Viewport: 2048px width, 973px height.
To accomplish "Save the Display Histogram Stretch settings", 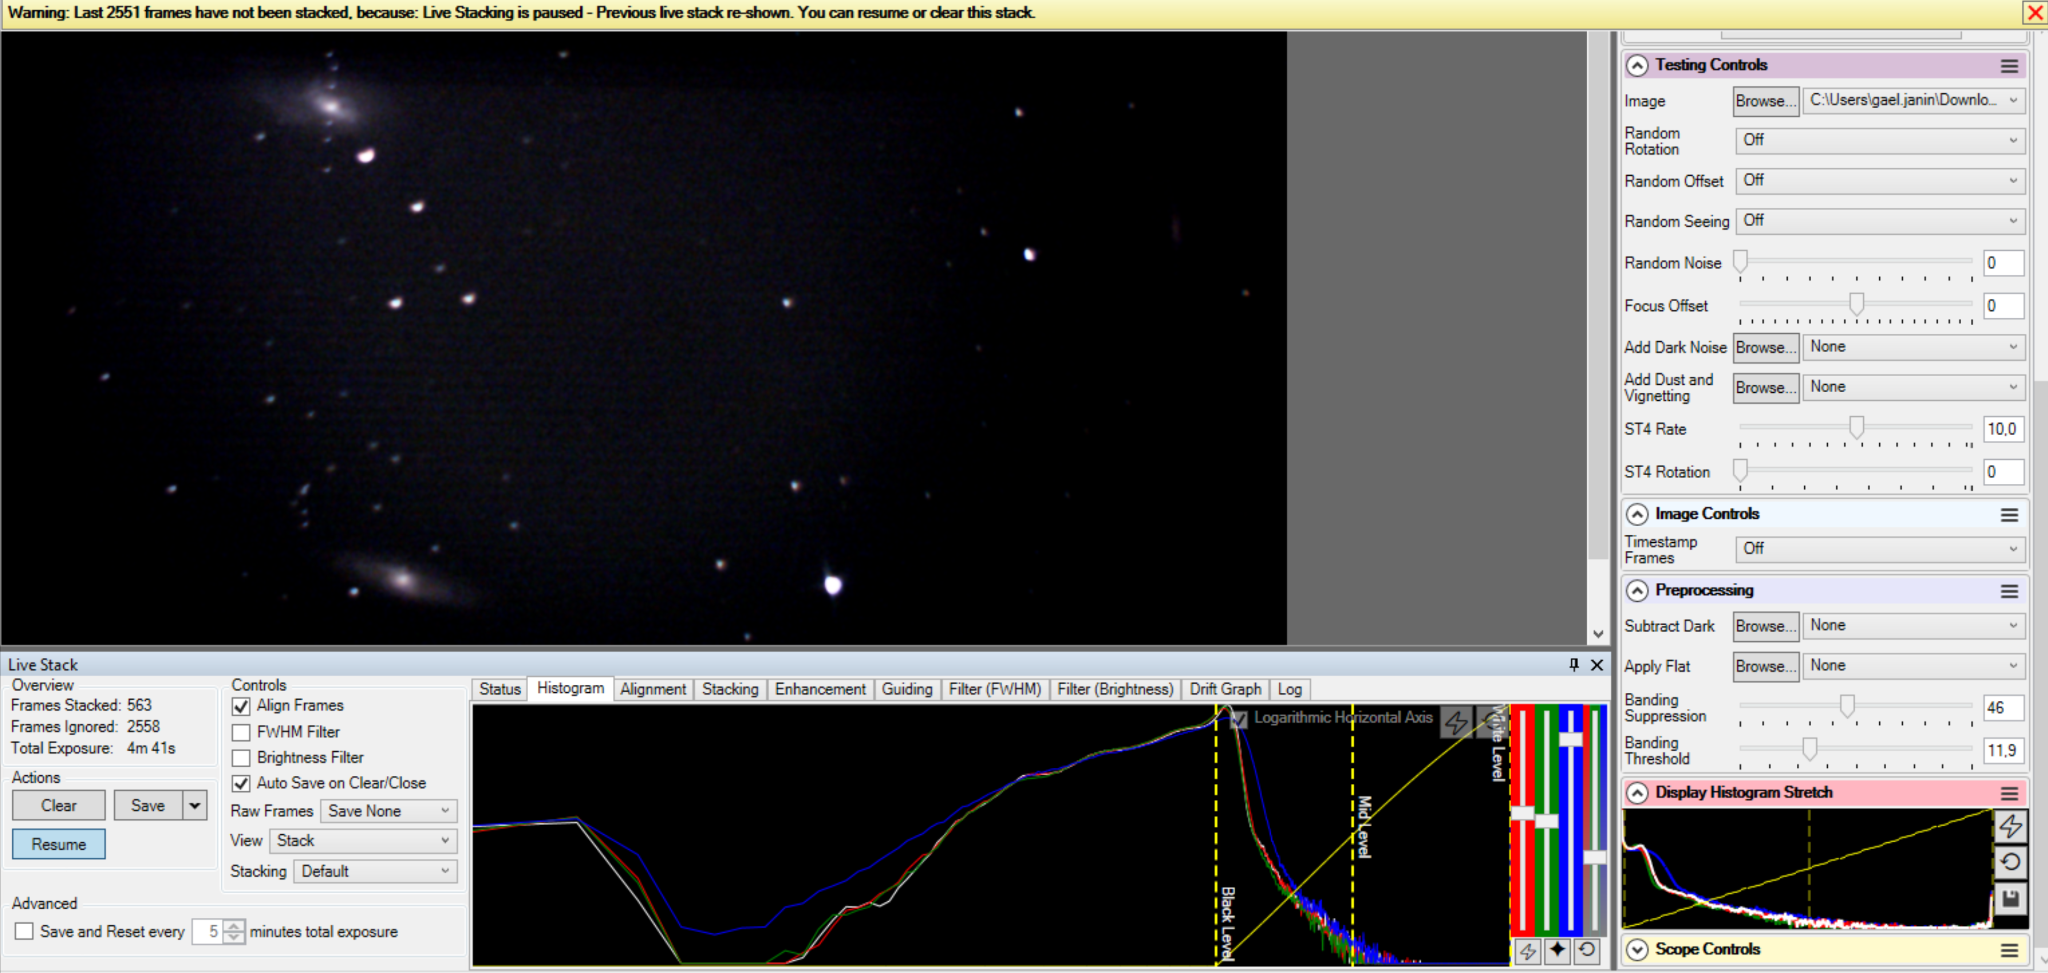I will coord(2010,898).
